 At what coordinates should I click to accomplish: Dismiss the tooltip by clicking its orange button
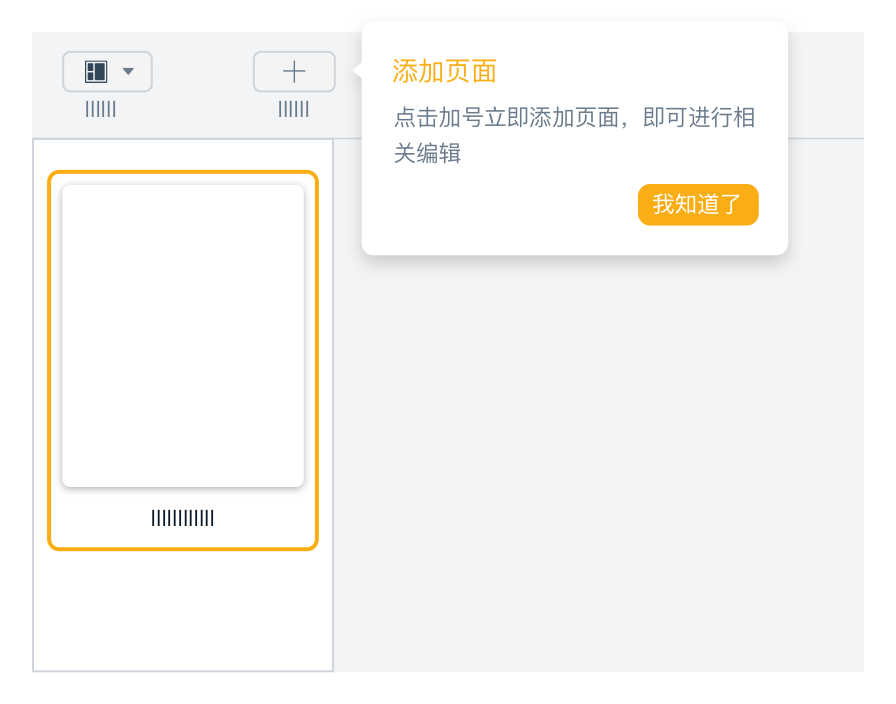[x=697, y=204]
